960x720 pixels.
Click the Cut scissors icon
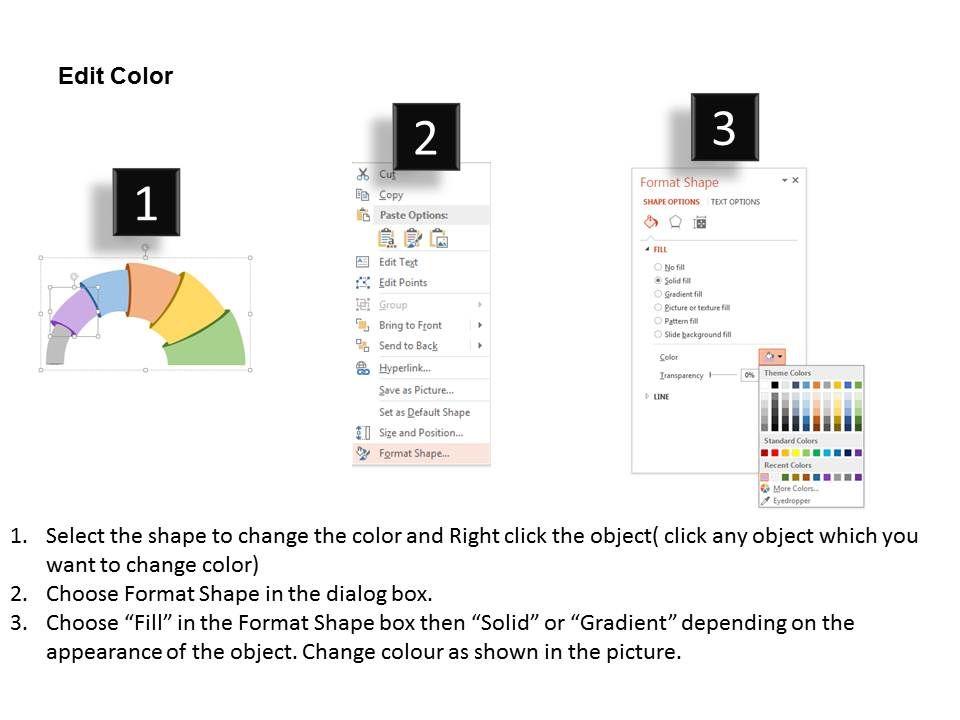[363, 175]
